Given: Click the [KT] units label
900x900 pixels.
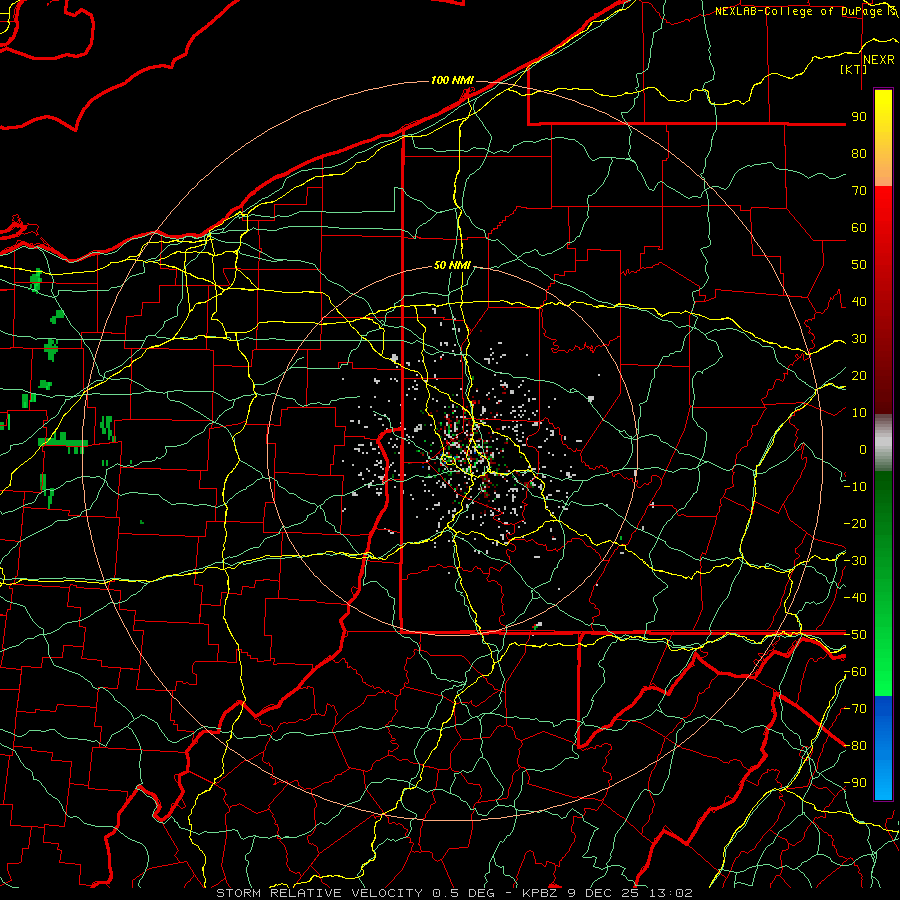Looking at the screenshot, I should coord(854,69).
